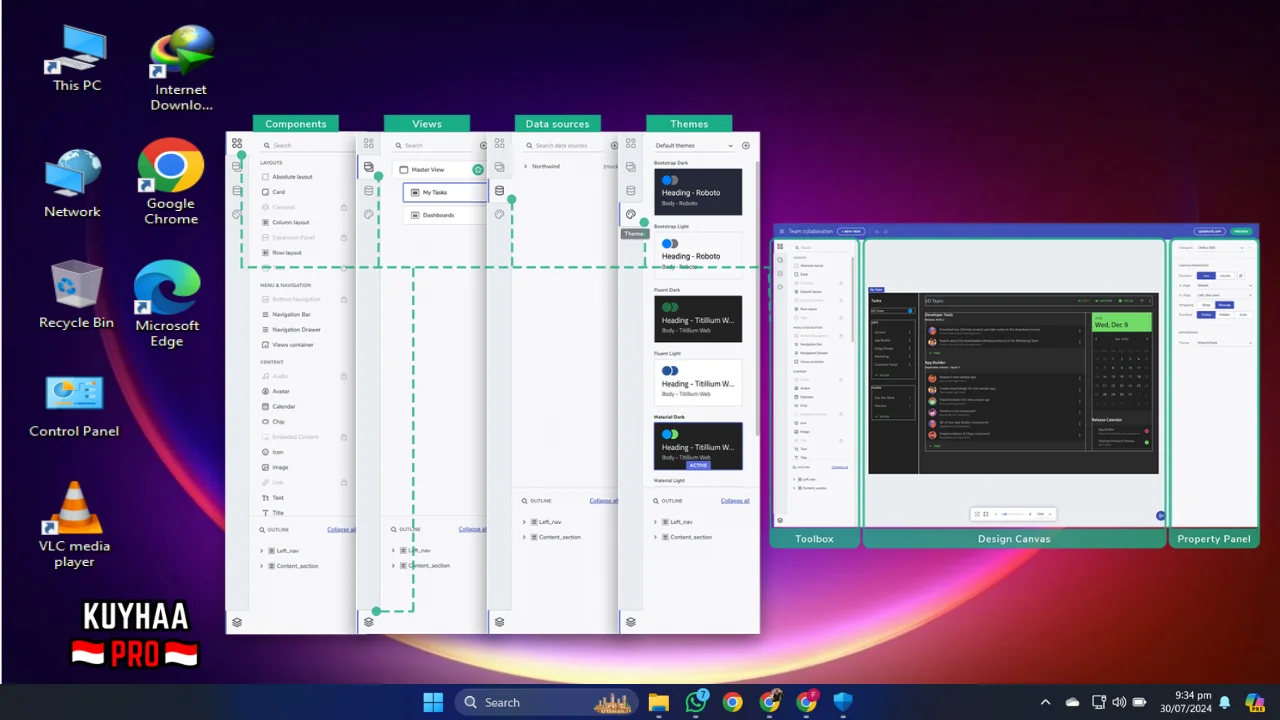Click the green home badge on Master View
This screenshot has height=720, width=1280.
[478, 169]
